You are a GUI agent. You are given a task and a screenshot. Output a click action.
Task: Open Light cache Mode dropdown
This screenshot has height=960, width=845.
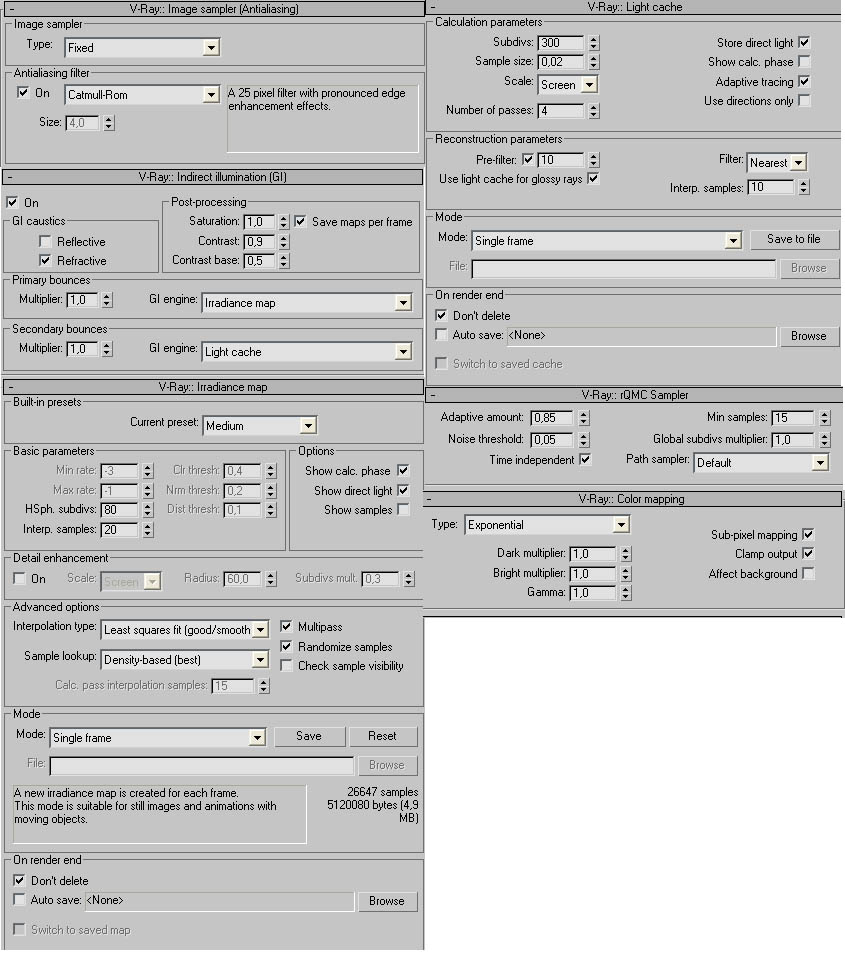[607, 241]
